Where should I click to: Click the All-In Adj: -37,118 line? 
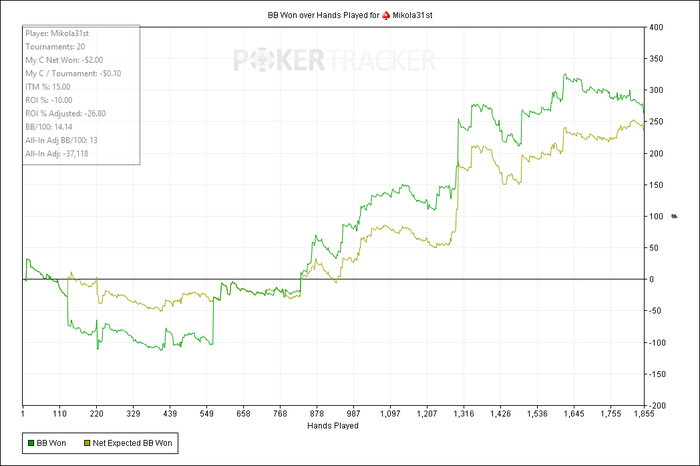(x=57, y=154)
